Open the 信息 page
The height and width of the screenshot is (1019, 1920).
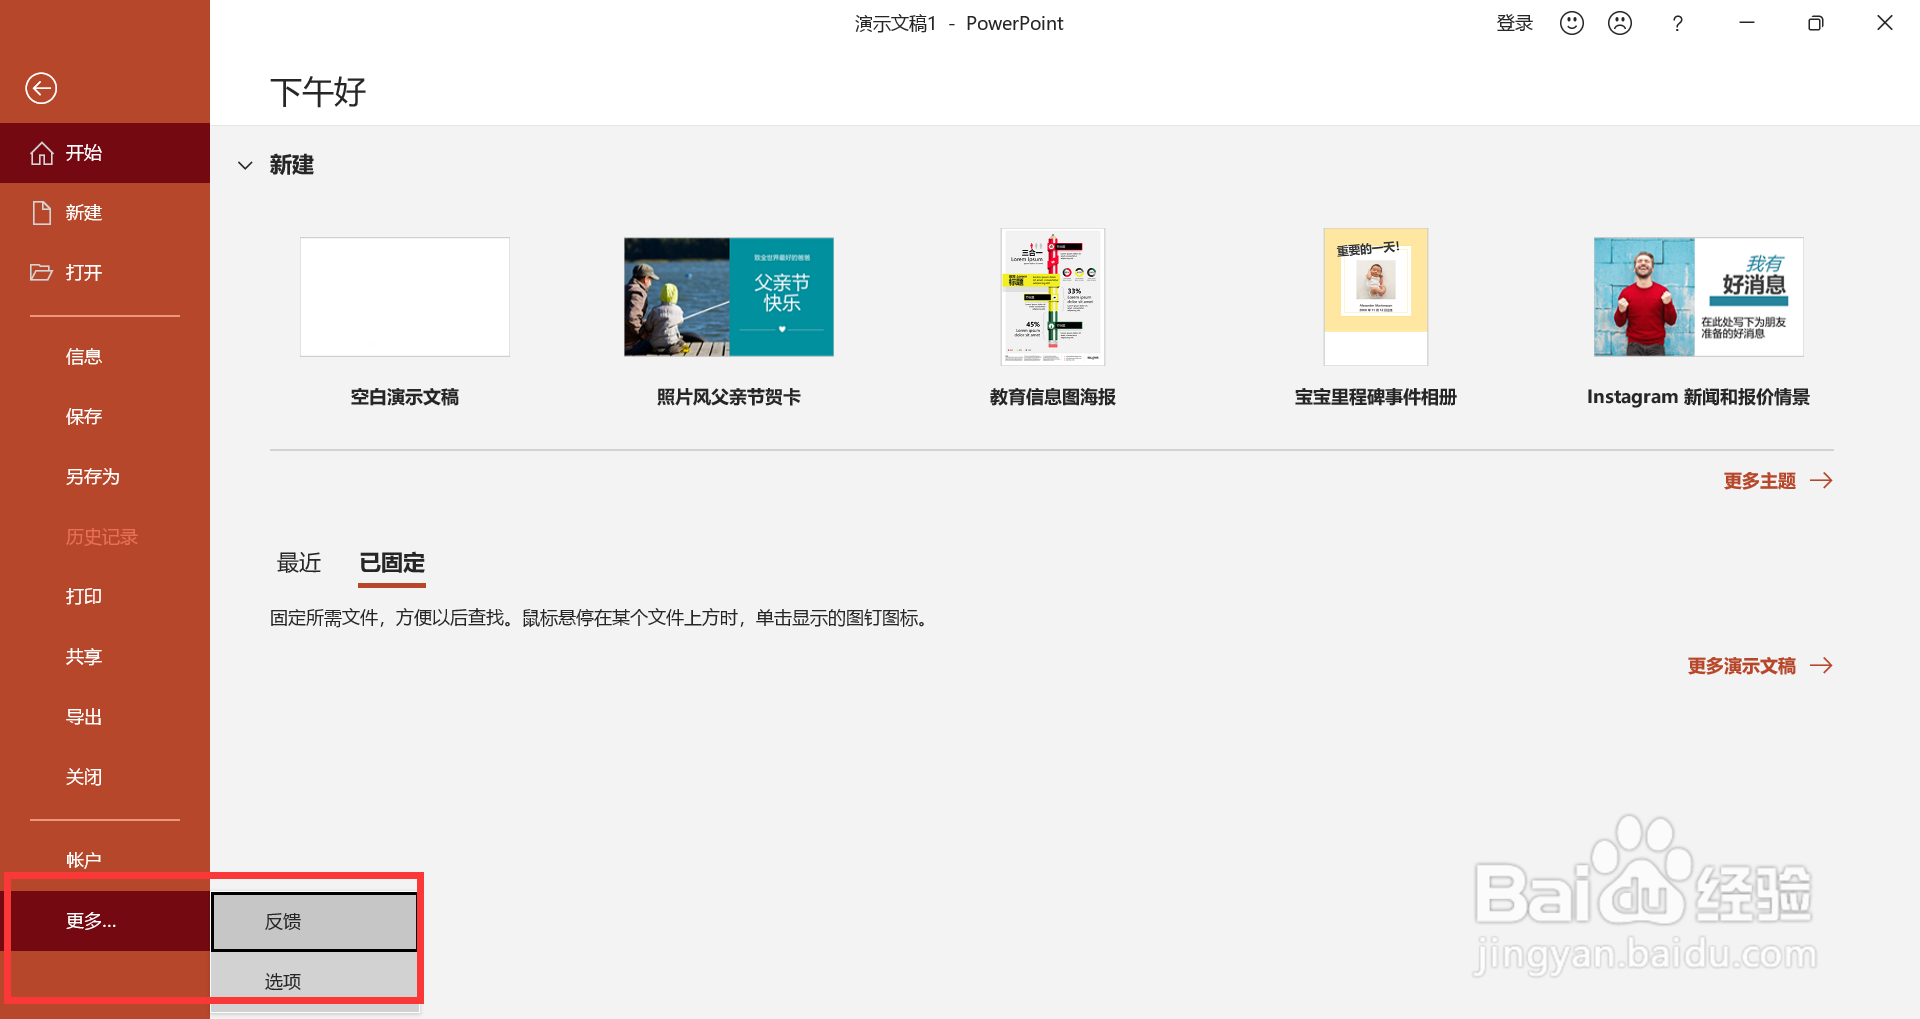pos(105,357)
